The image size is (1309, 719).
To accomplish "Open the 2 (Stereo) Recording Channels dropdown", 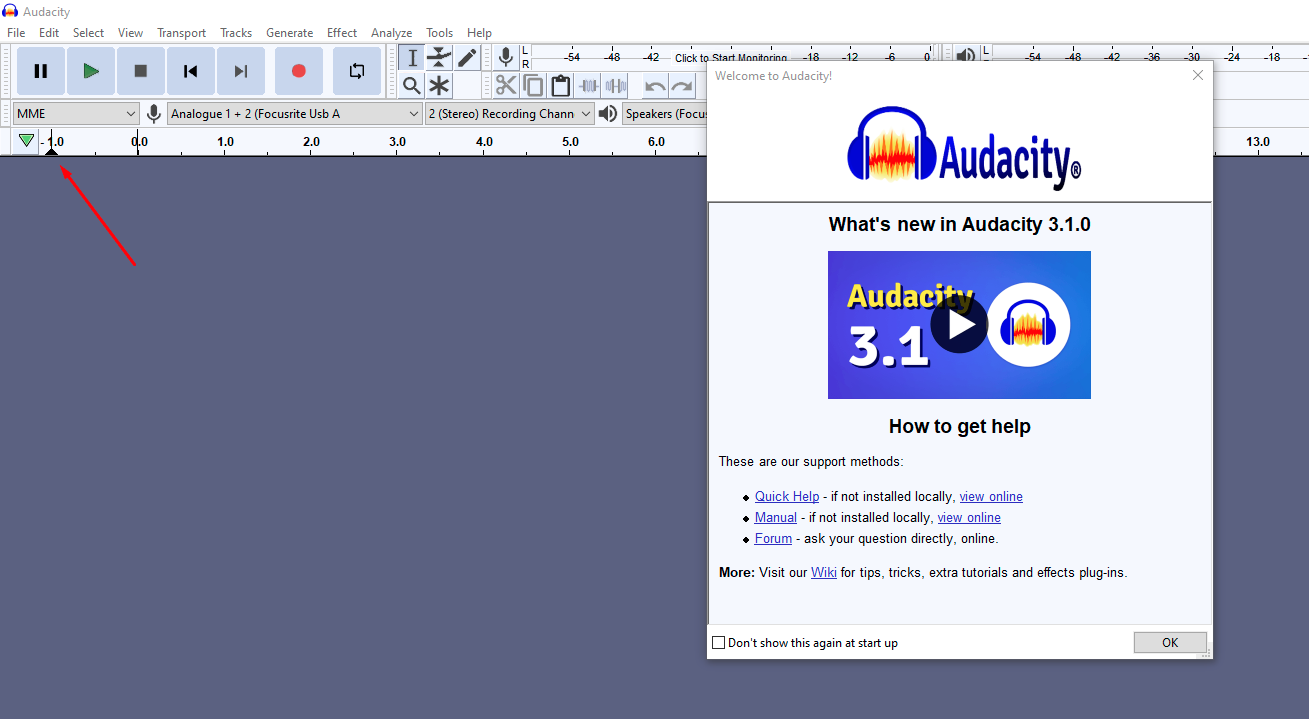I will tap(510, 114).
